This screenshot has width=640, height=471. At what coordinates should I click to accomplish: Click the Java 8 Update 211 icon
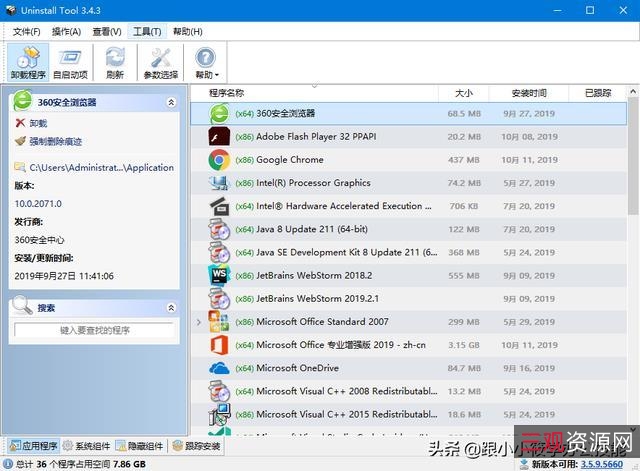tap(219, 229)
